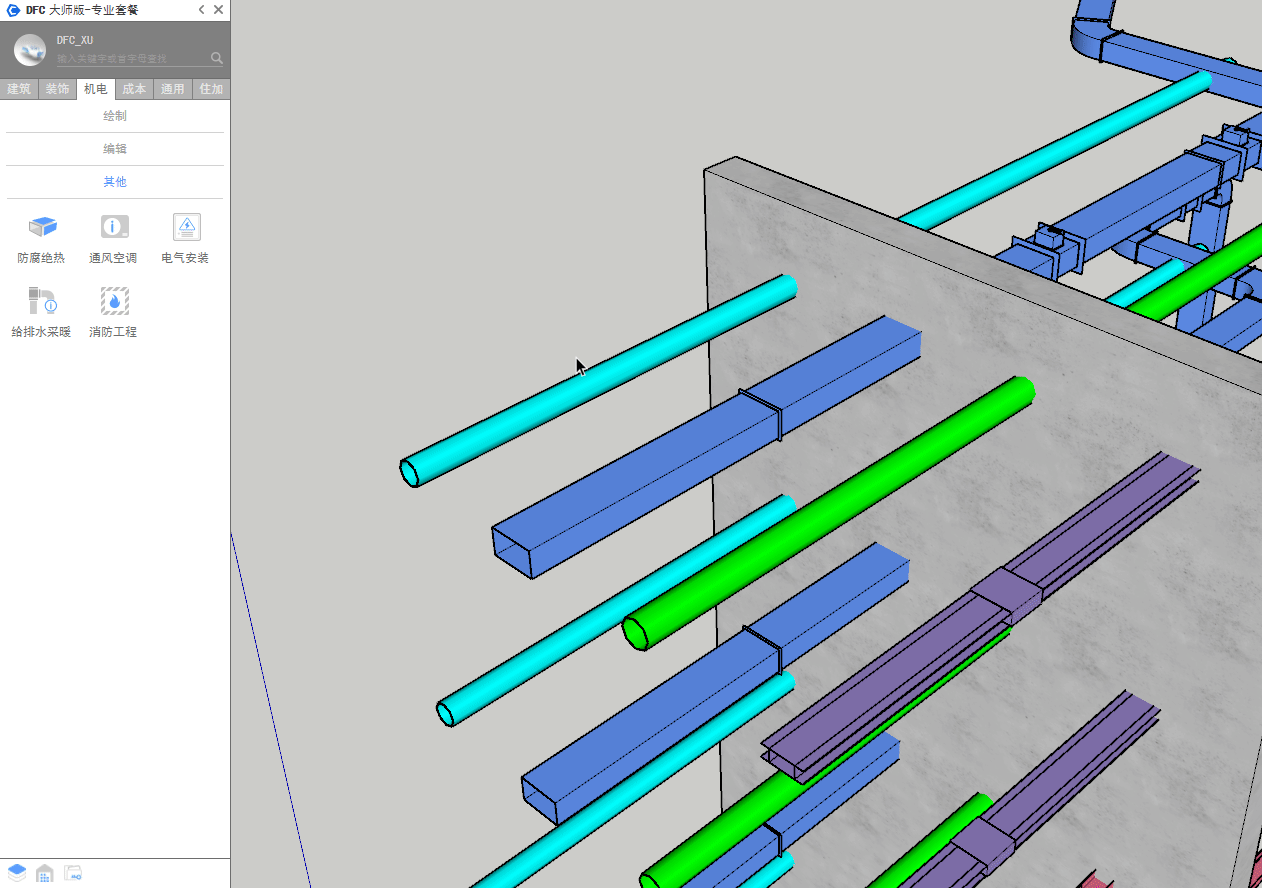Screen dimensions: 1262x888
Task: Click the magnifier search icon
Action: pos(217,58)
